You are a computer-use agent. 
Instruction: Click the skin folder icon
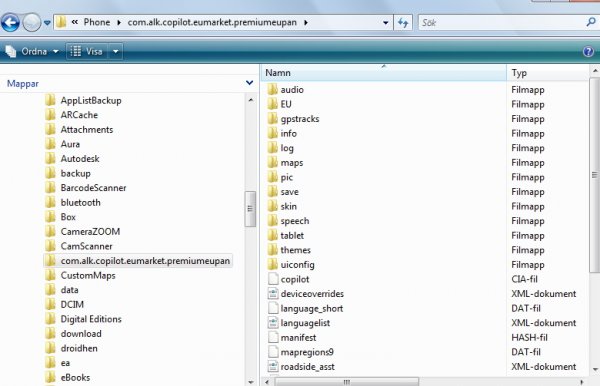[272, 206]
